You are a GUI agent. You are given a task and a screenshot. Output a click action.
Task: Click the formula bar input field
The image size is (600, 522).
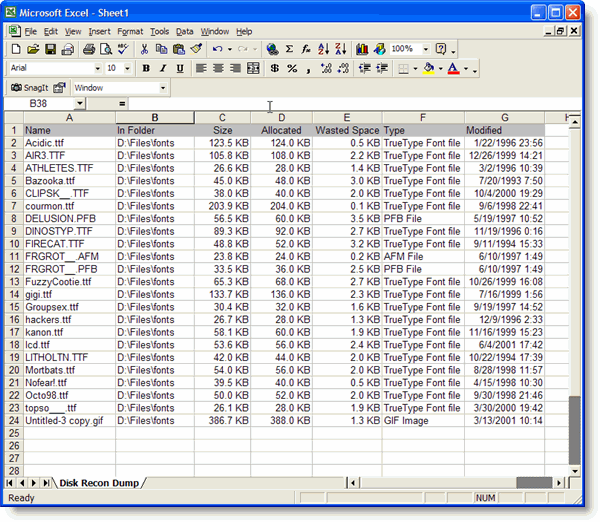click(x=354, y=104)
